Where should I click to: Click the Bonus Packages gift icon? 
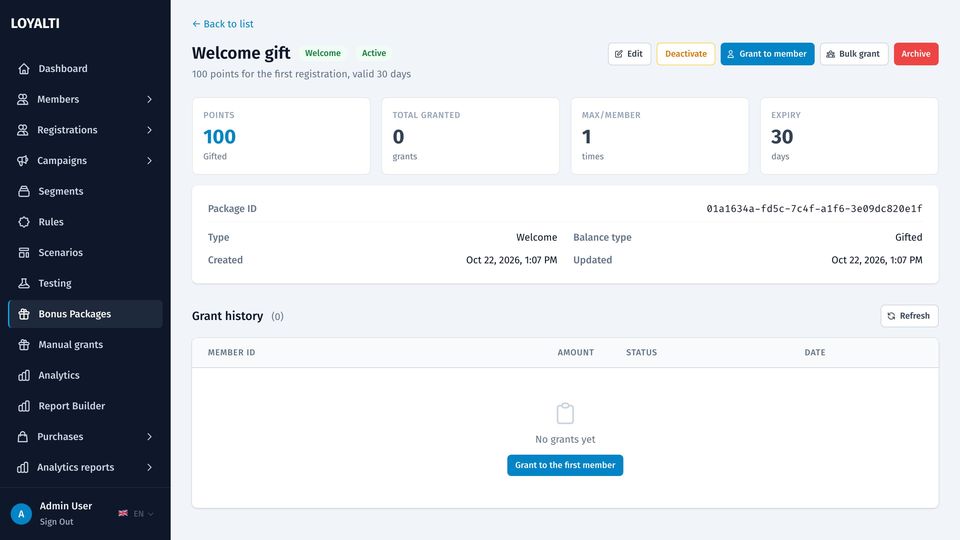click(x=24, y=314)
